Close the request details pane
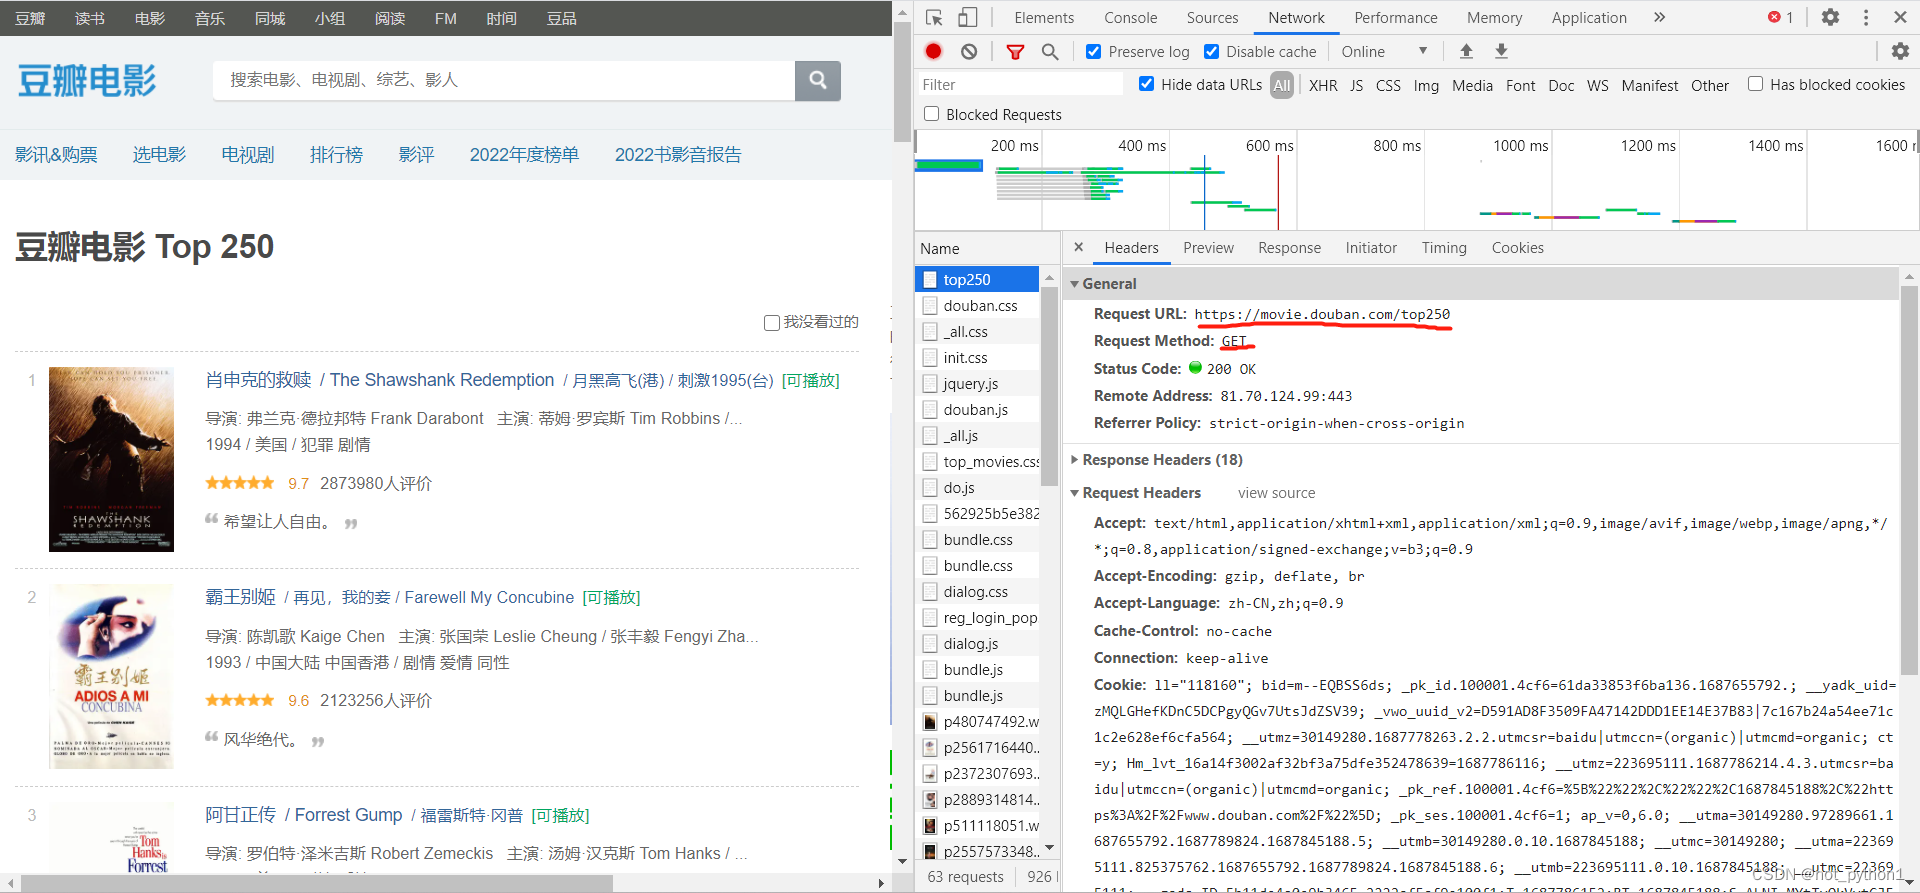The image size is (1920, 893). (x=1078, y=247)
